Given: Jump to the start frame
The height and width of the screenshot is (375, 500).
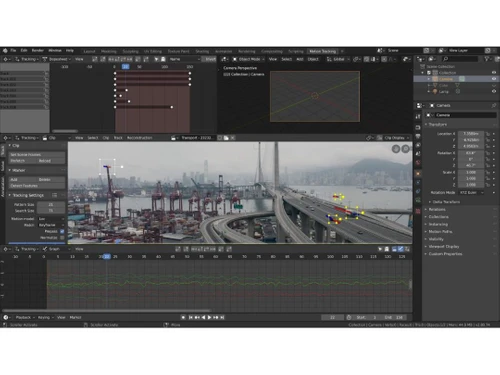Looking at the screenshot, I should [191, 317].
